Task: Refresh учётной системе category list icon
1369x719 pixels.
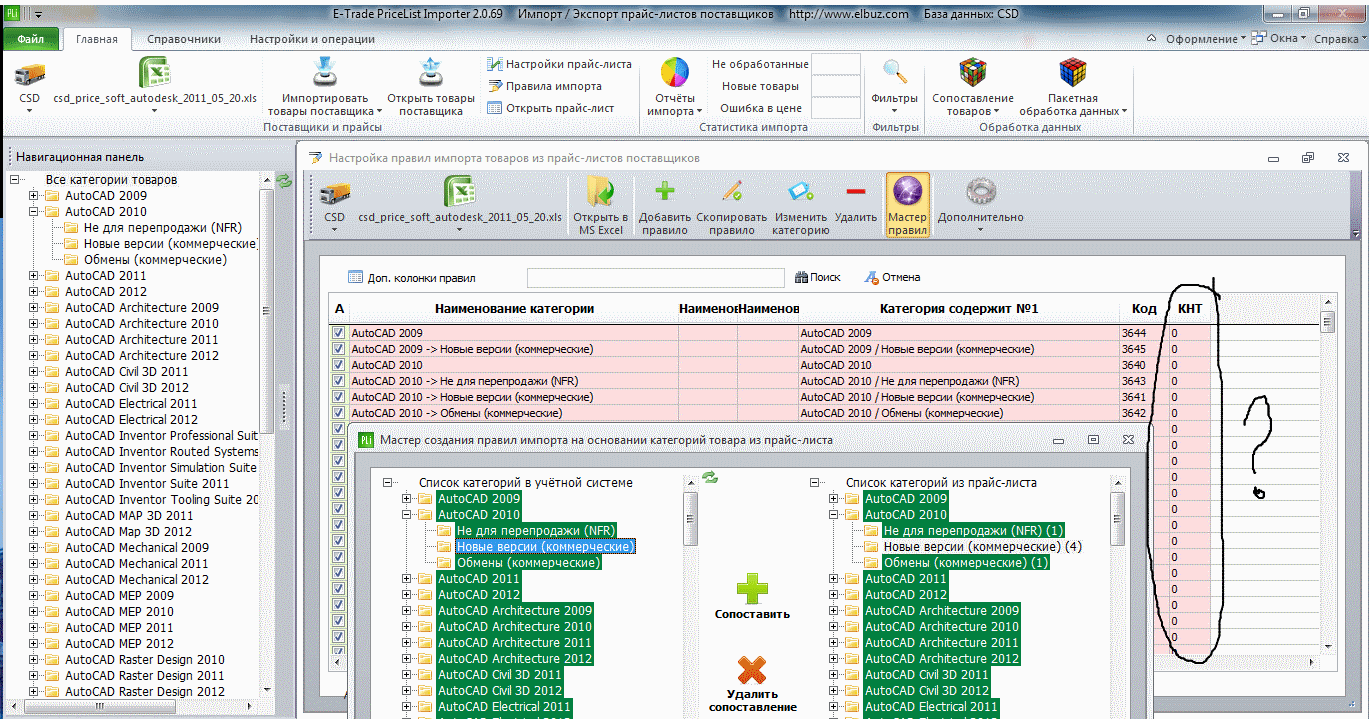Action: click(710, 478)
